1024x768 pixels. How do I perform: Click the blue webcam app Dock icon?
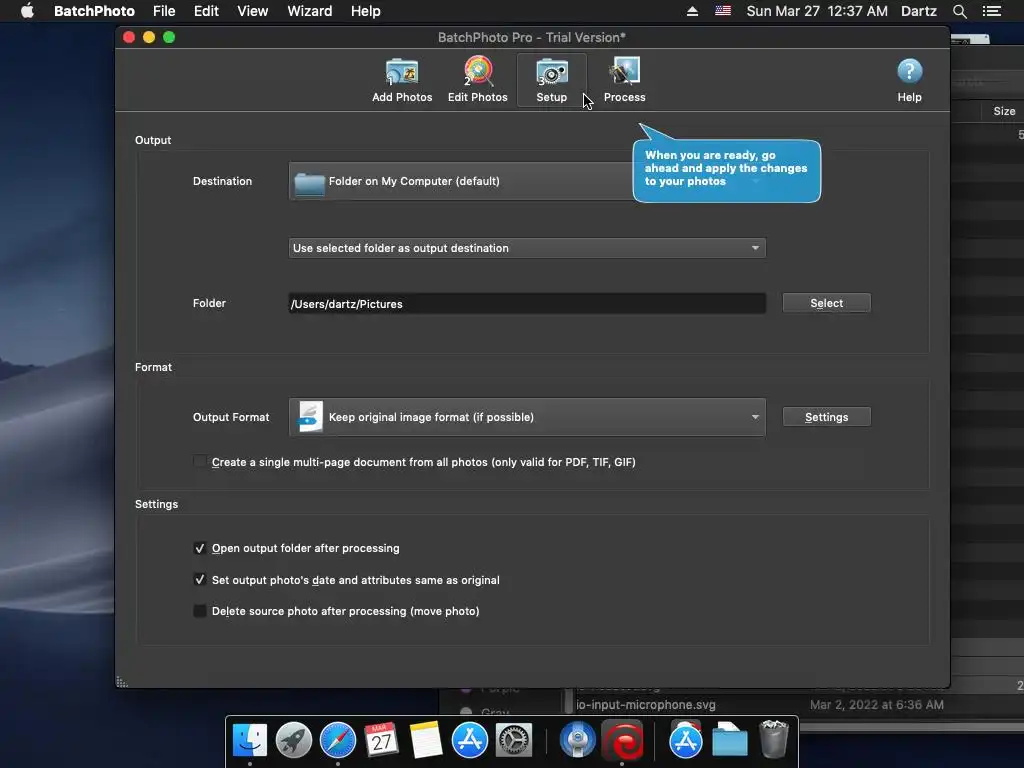[x=578, y=741]
